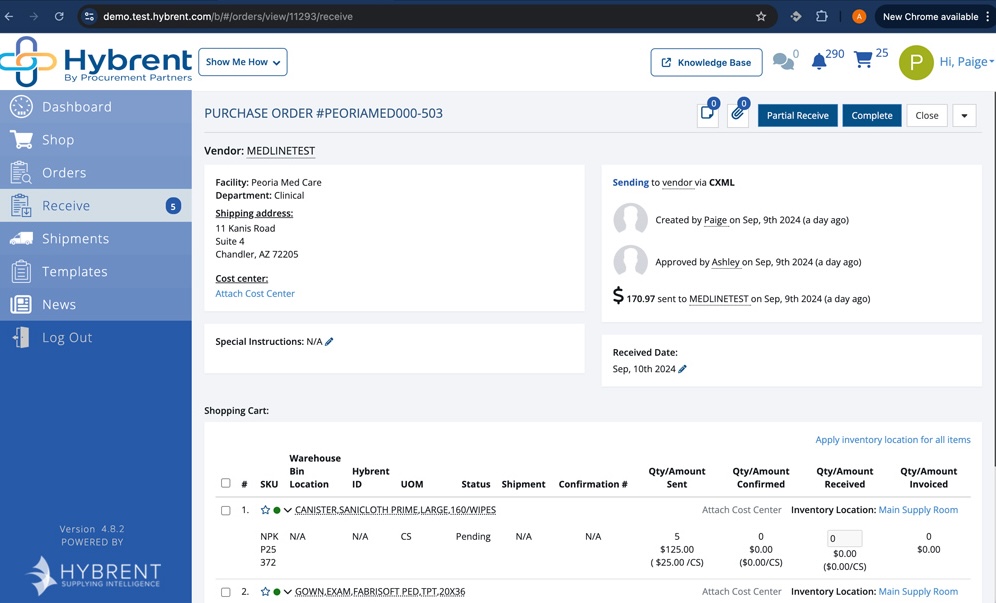Bookmark this page in the Chrome address bar
The height and width of the screenshot is (603, 996).
[x=761, y=17]
